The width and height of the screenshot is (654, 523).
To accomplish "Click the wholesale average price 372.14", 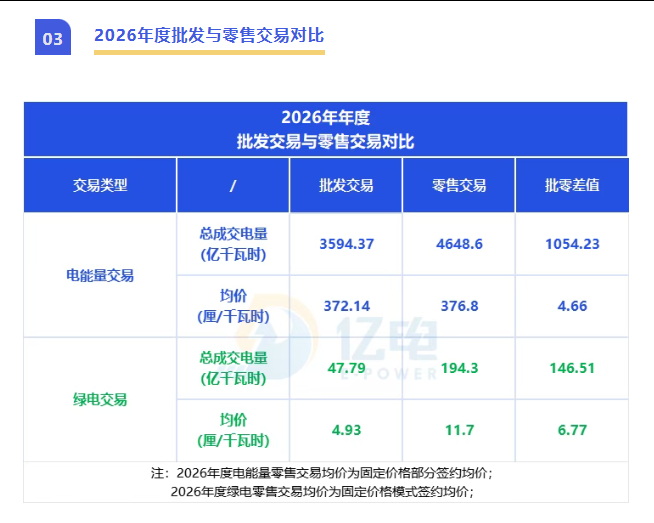I will (346, 306).
